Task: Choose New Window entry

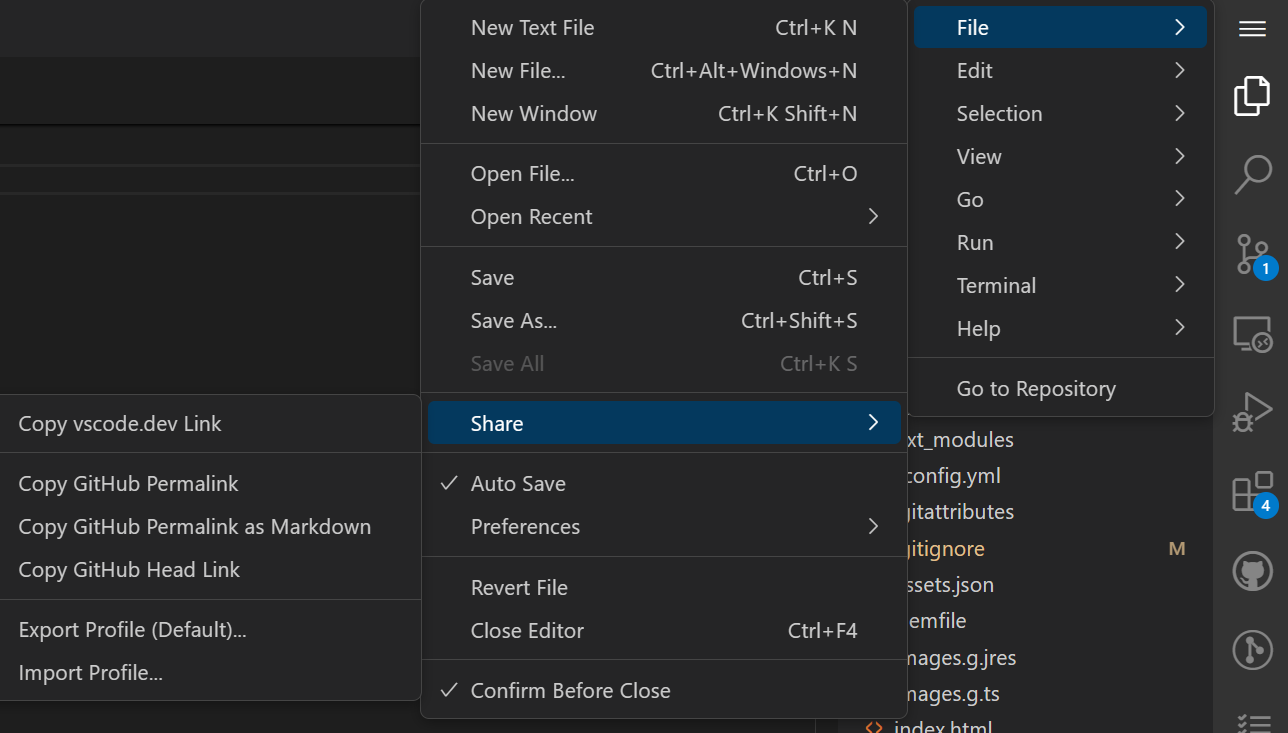Action: [x=664, y=114]
